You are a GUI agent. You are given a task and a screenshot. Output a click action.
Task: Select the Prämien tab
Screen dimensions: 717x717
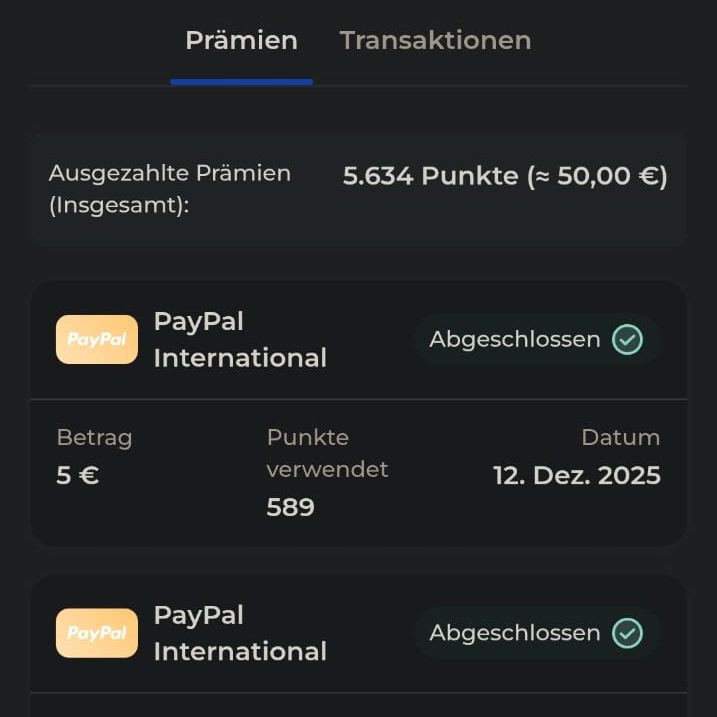tap(241, 41)
